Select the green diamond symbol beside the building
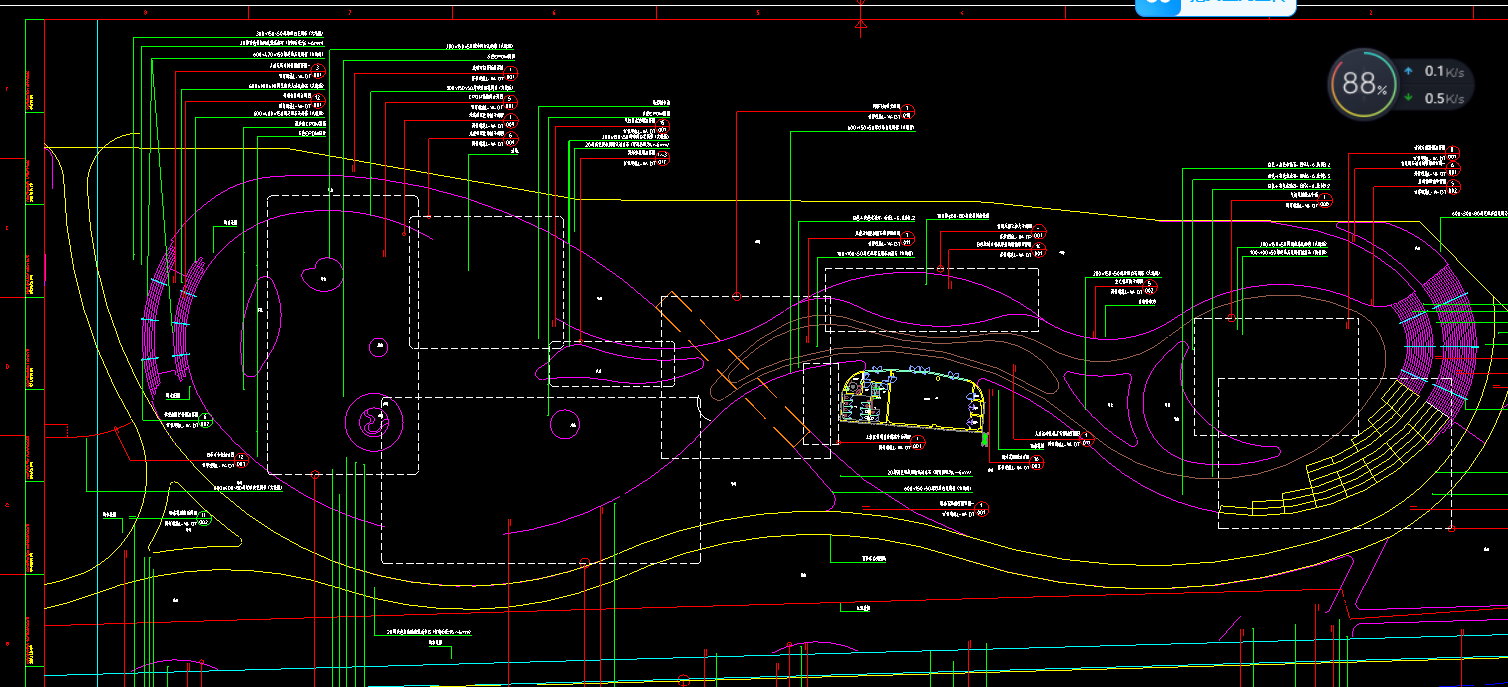The image size is (1508, 687). 984,438
